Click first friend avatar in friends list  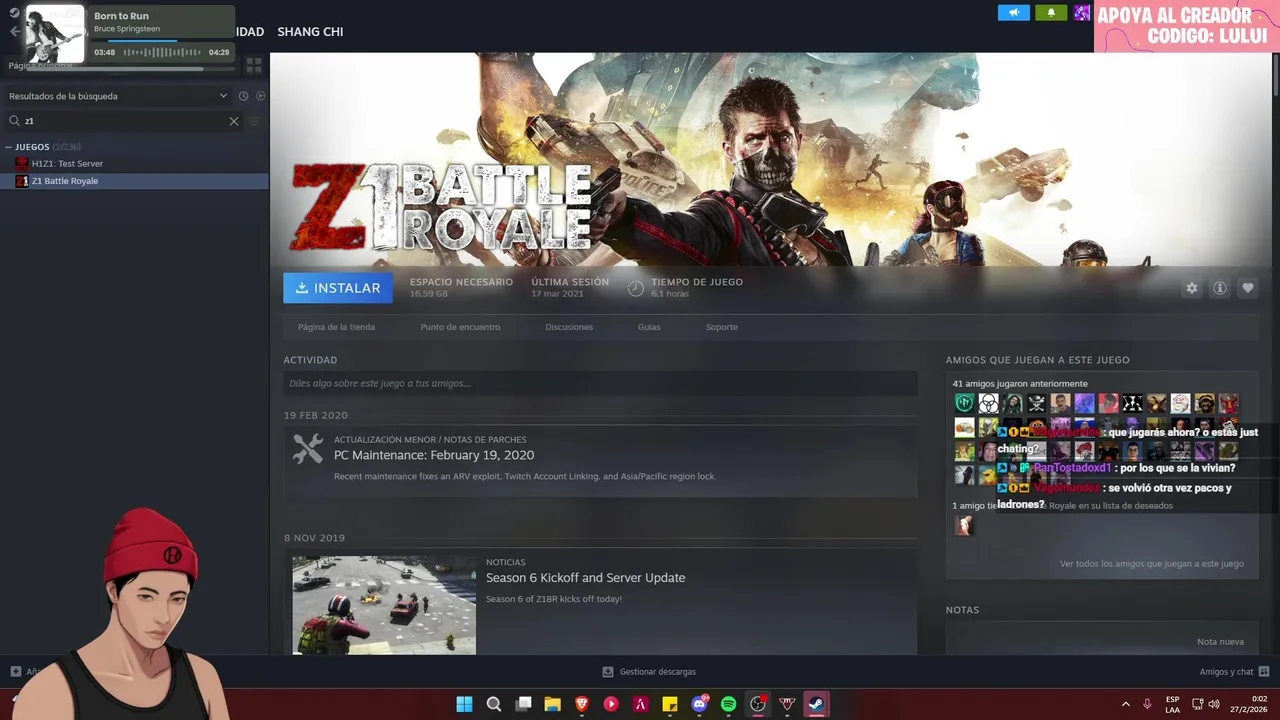click(964, 403)
